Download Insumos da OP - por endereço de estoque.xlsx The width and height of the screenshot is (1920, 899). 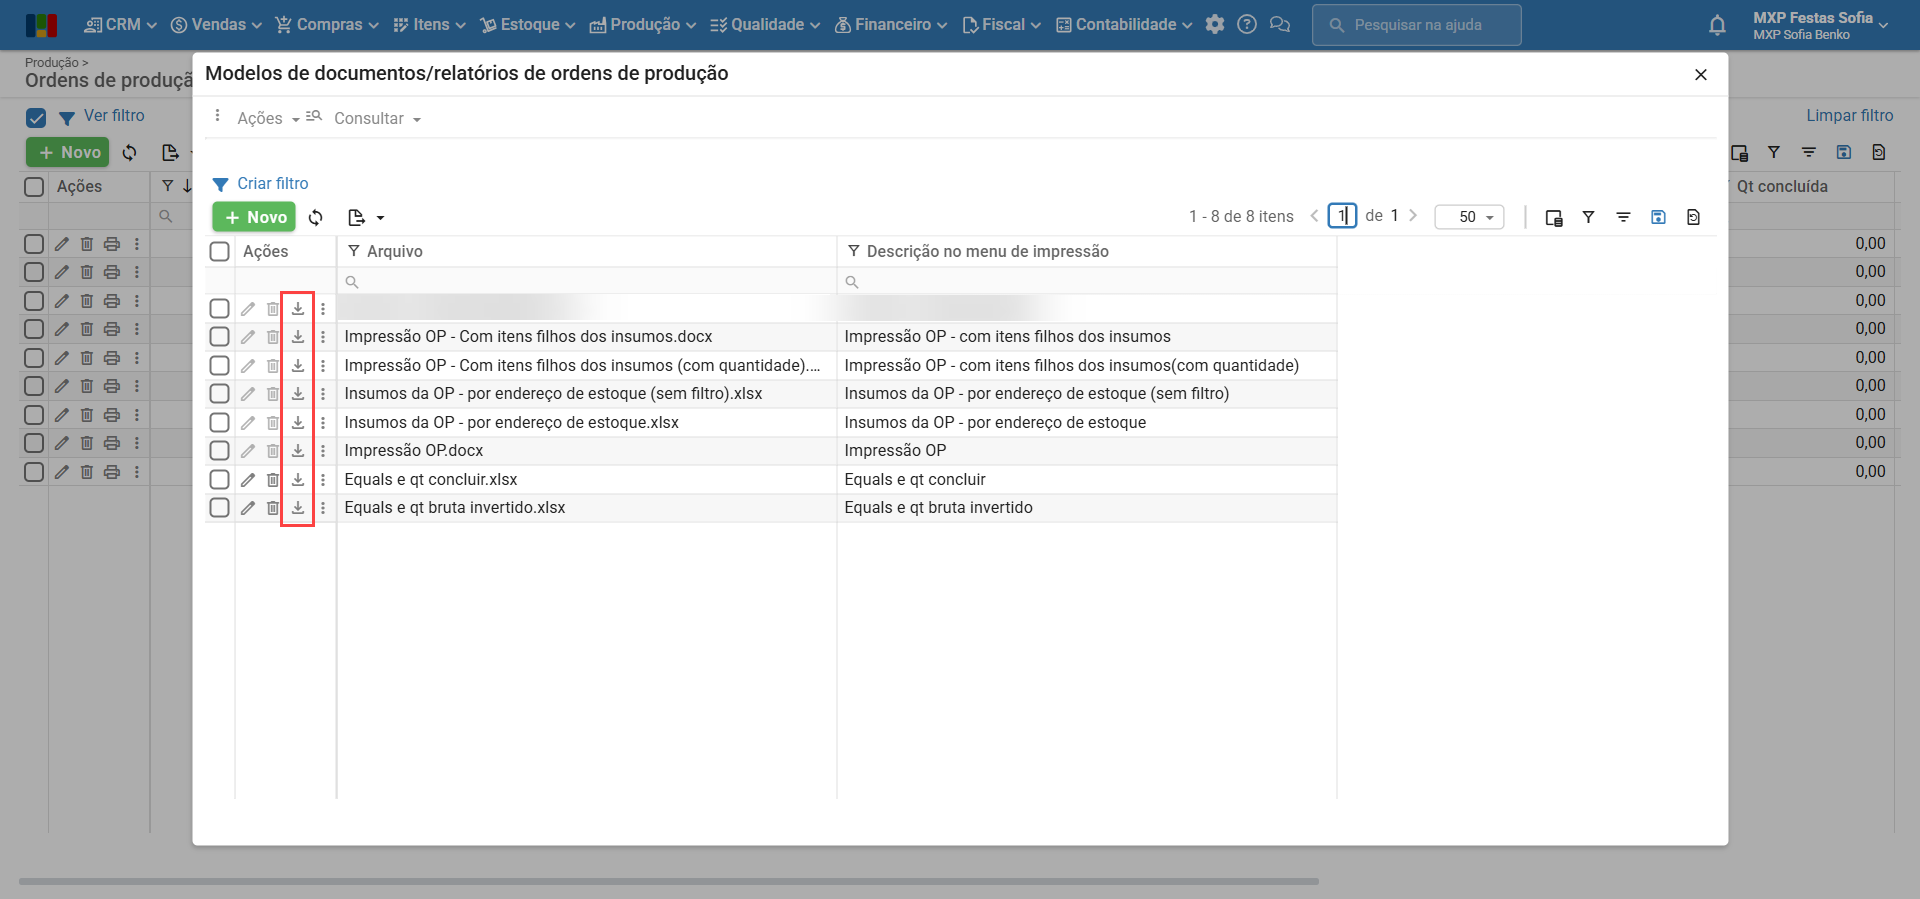298,423
